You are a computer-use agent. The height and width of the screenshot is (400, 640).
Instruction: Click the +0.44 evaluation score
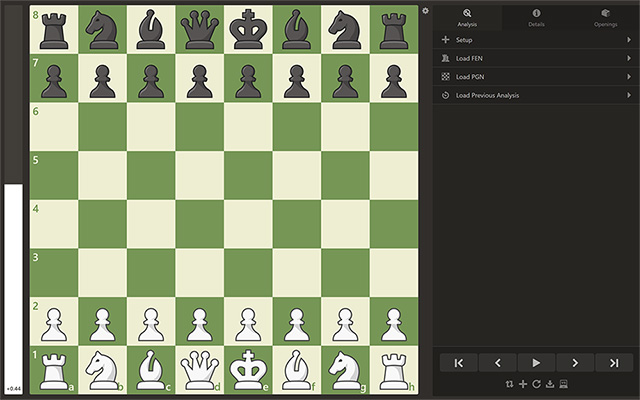coord(13,389)
